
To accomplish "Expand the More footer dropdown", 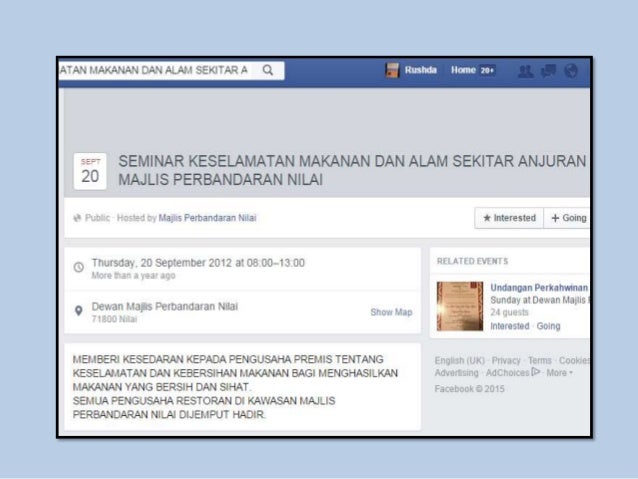I will pos(559,373).
